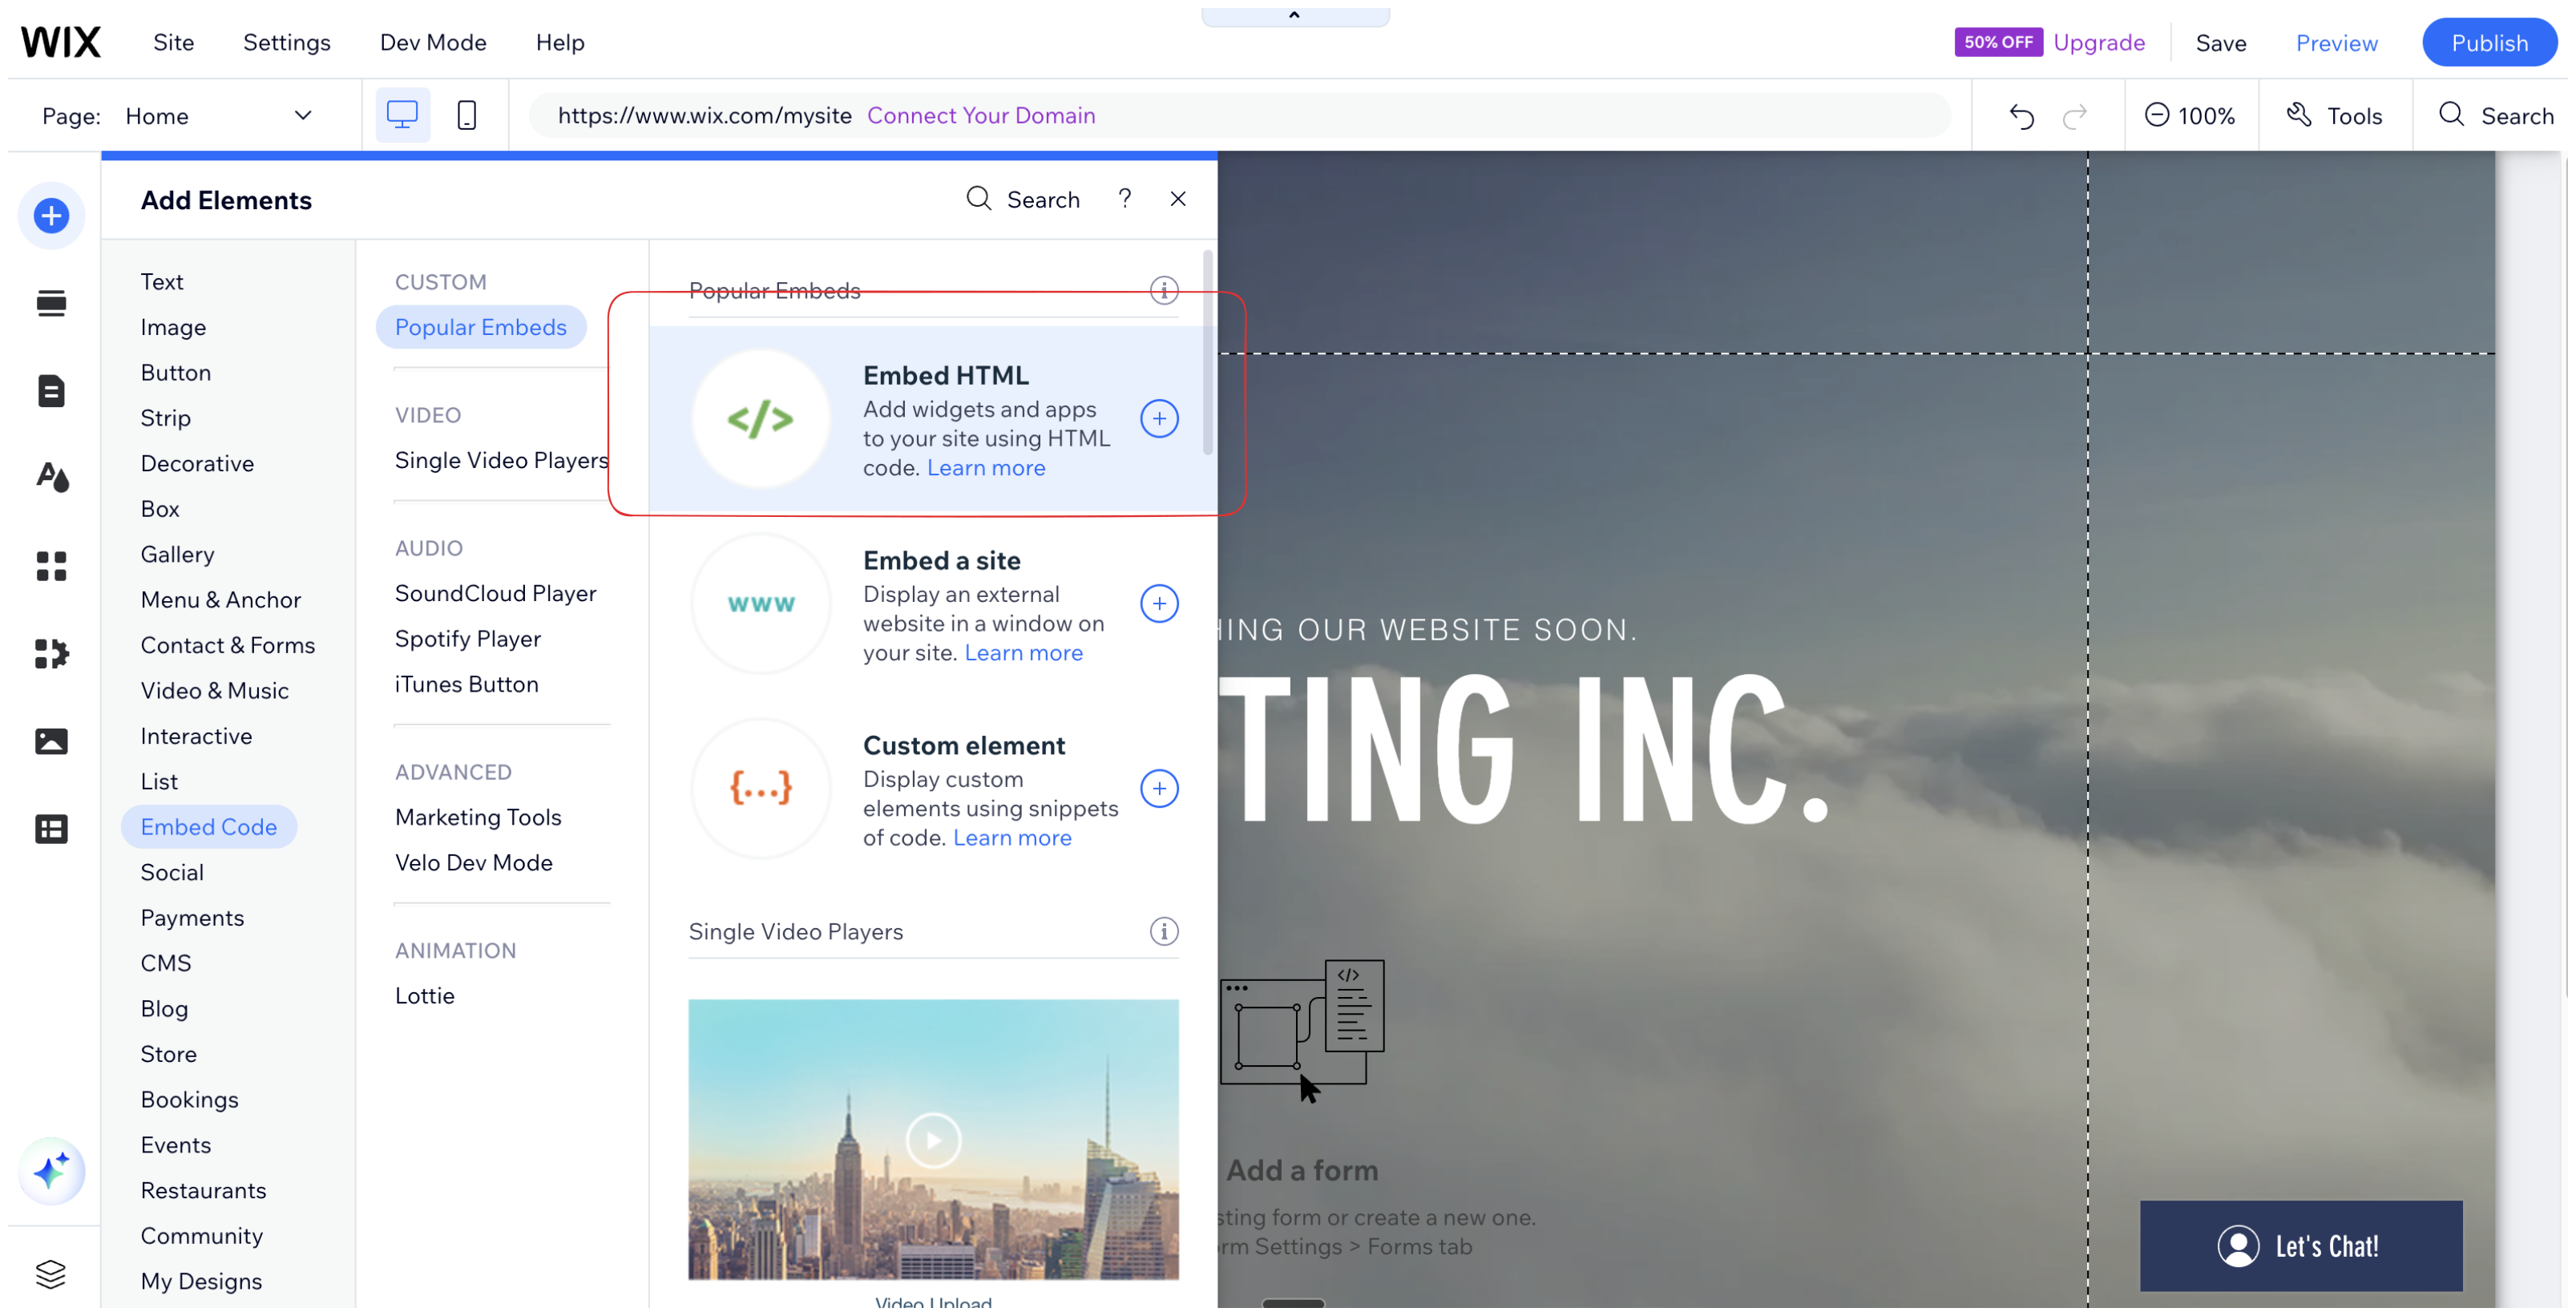Select the Contact & Forms category
The width and height of the screenshot is (2576, 1316).
(227, 646)
